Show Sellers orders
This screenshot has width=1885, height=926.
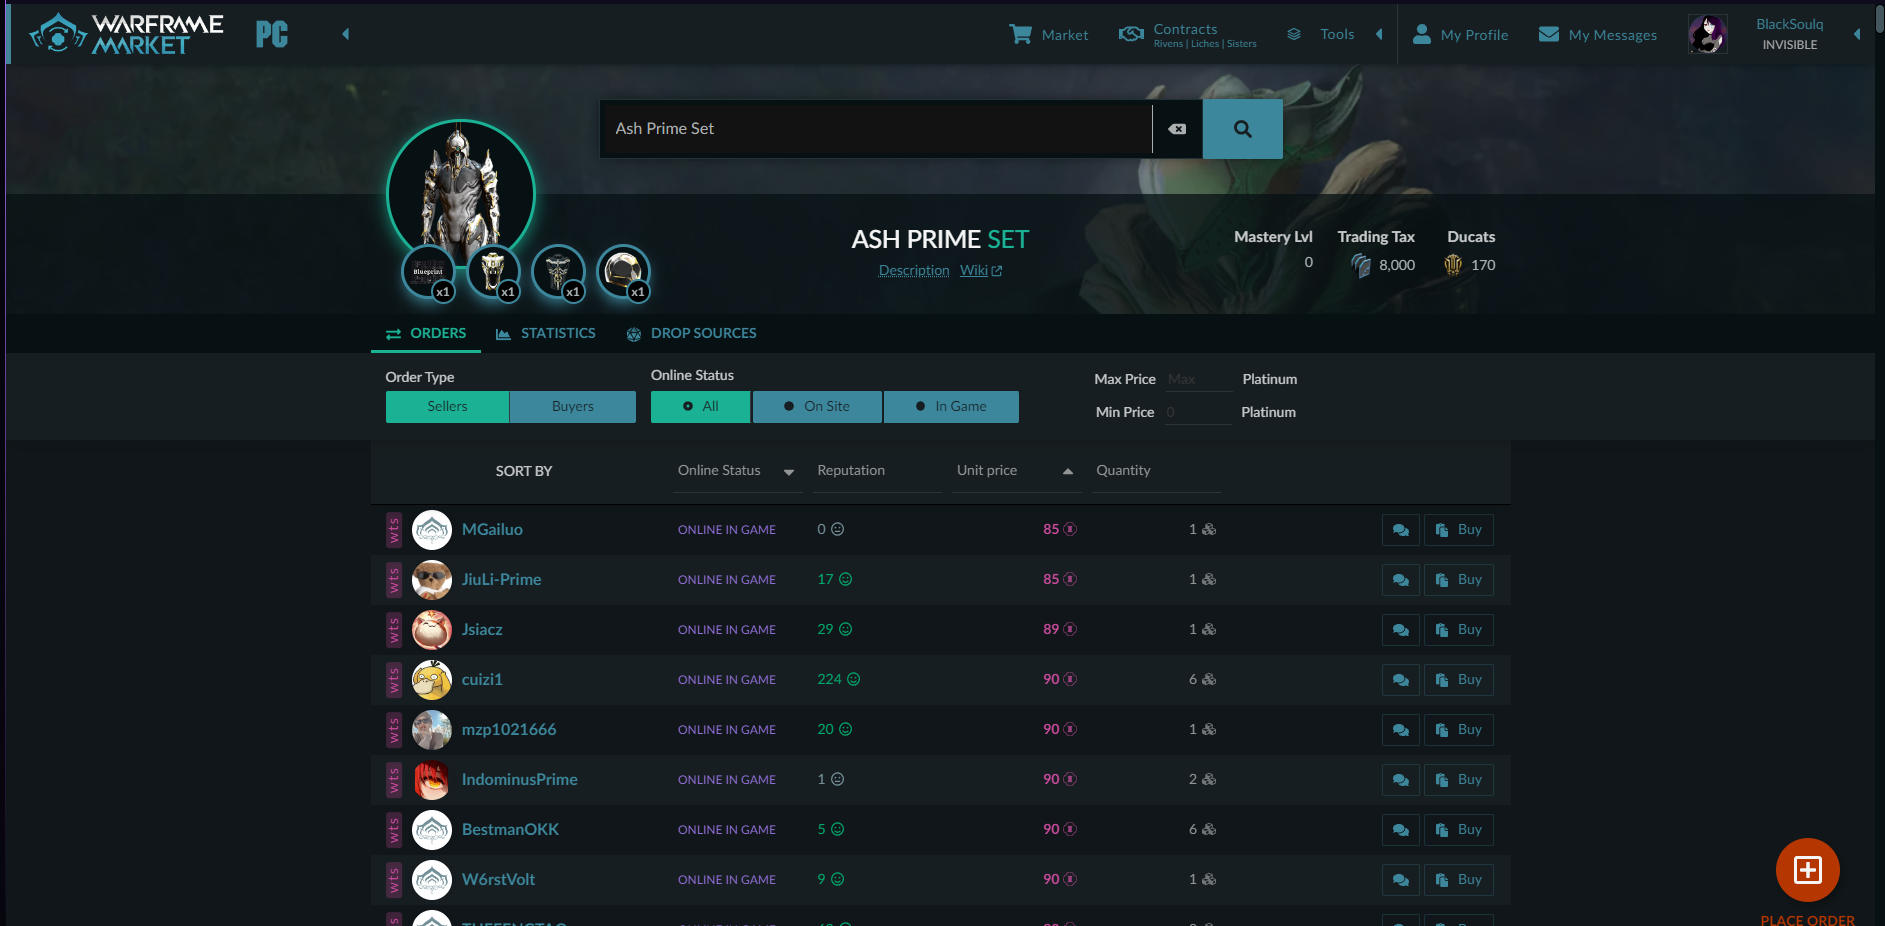447,407
